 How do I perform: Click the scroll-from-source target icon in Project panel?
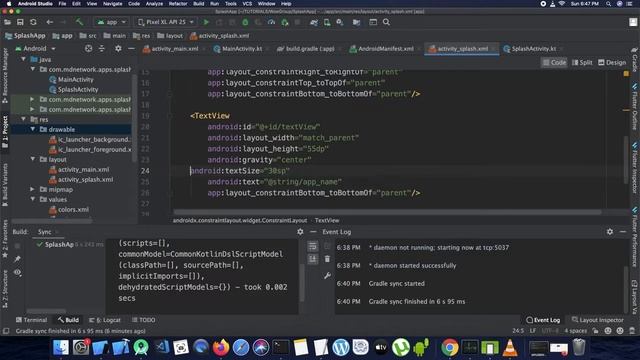point(88,49)
